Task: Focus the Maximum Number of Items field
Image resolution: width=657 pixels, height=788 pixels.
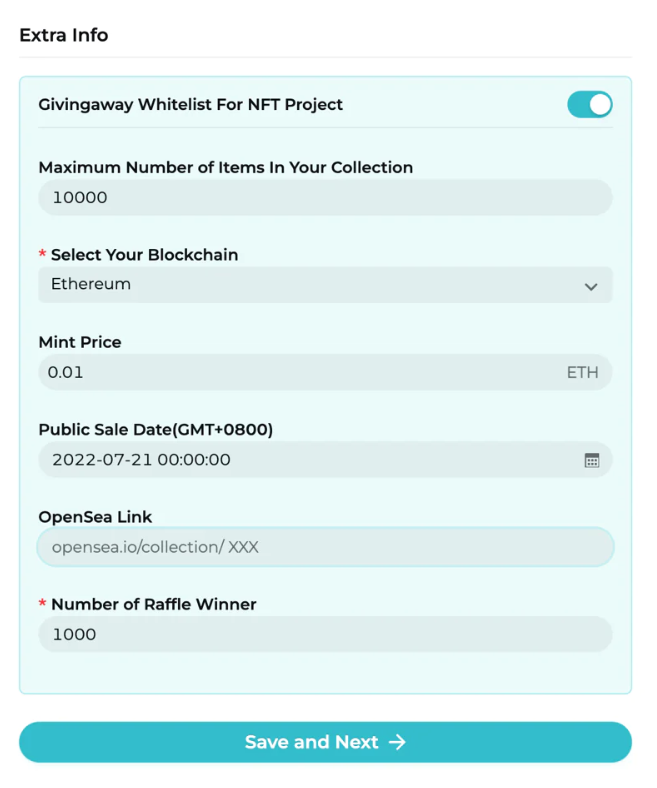Action: coord(325,198)
